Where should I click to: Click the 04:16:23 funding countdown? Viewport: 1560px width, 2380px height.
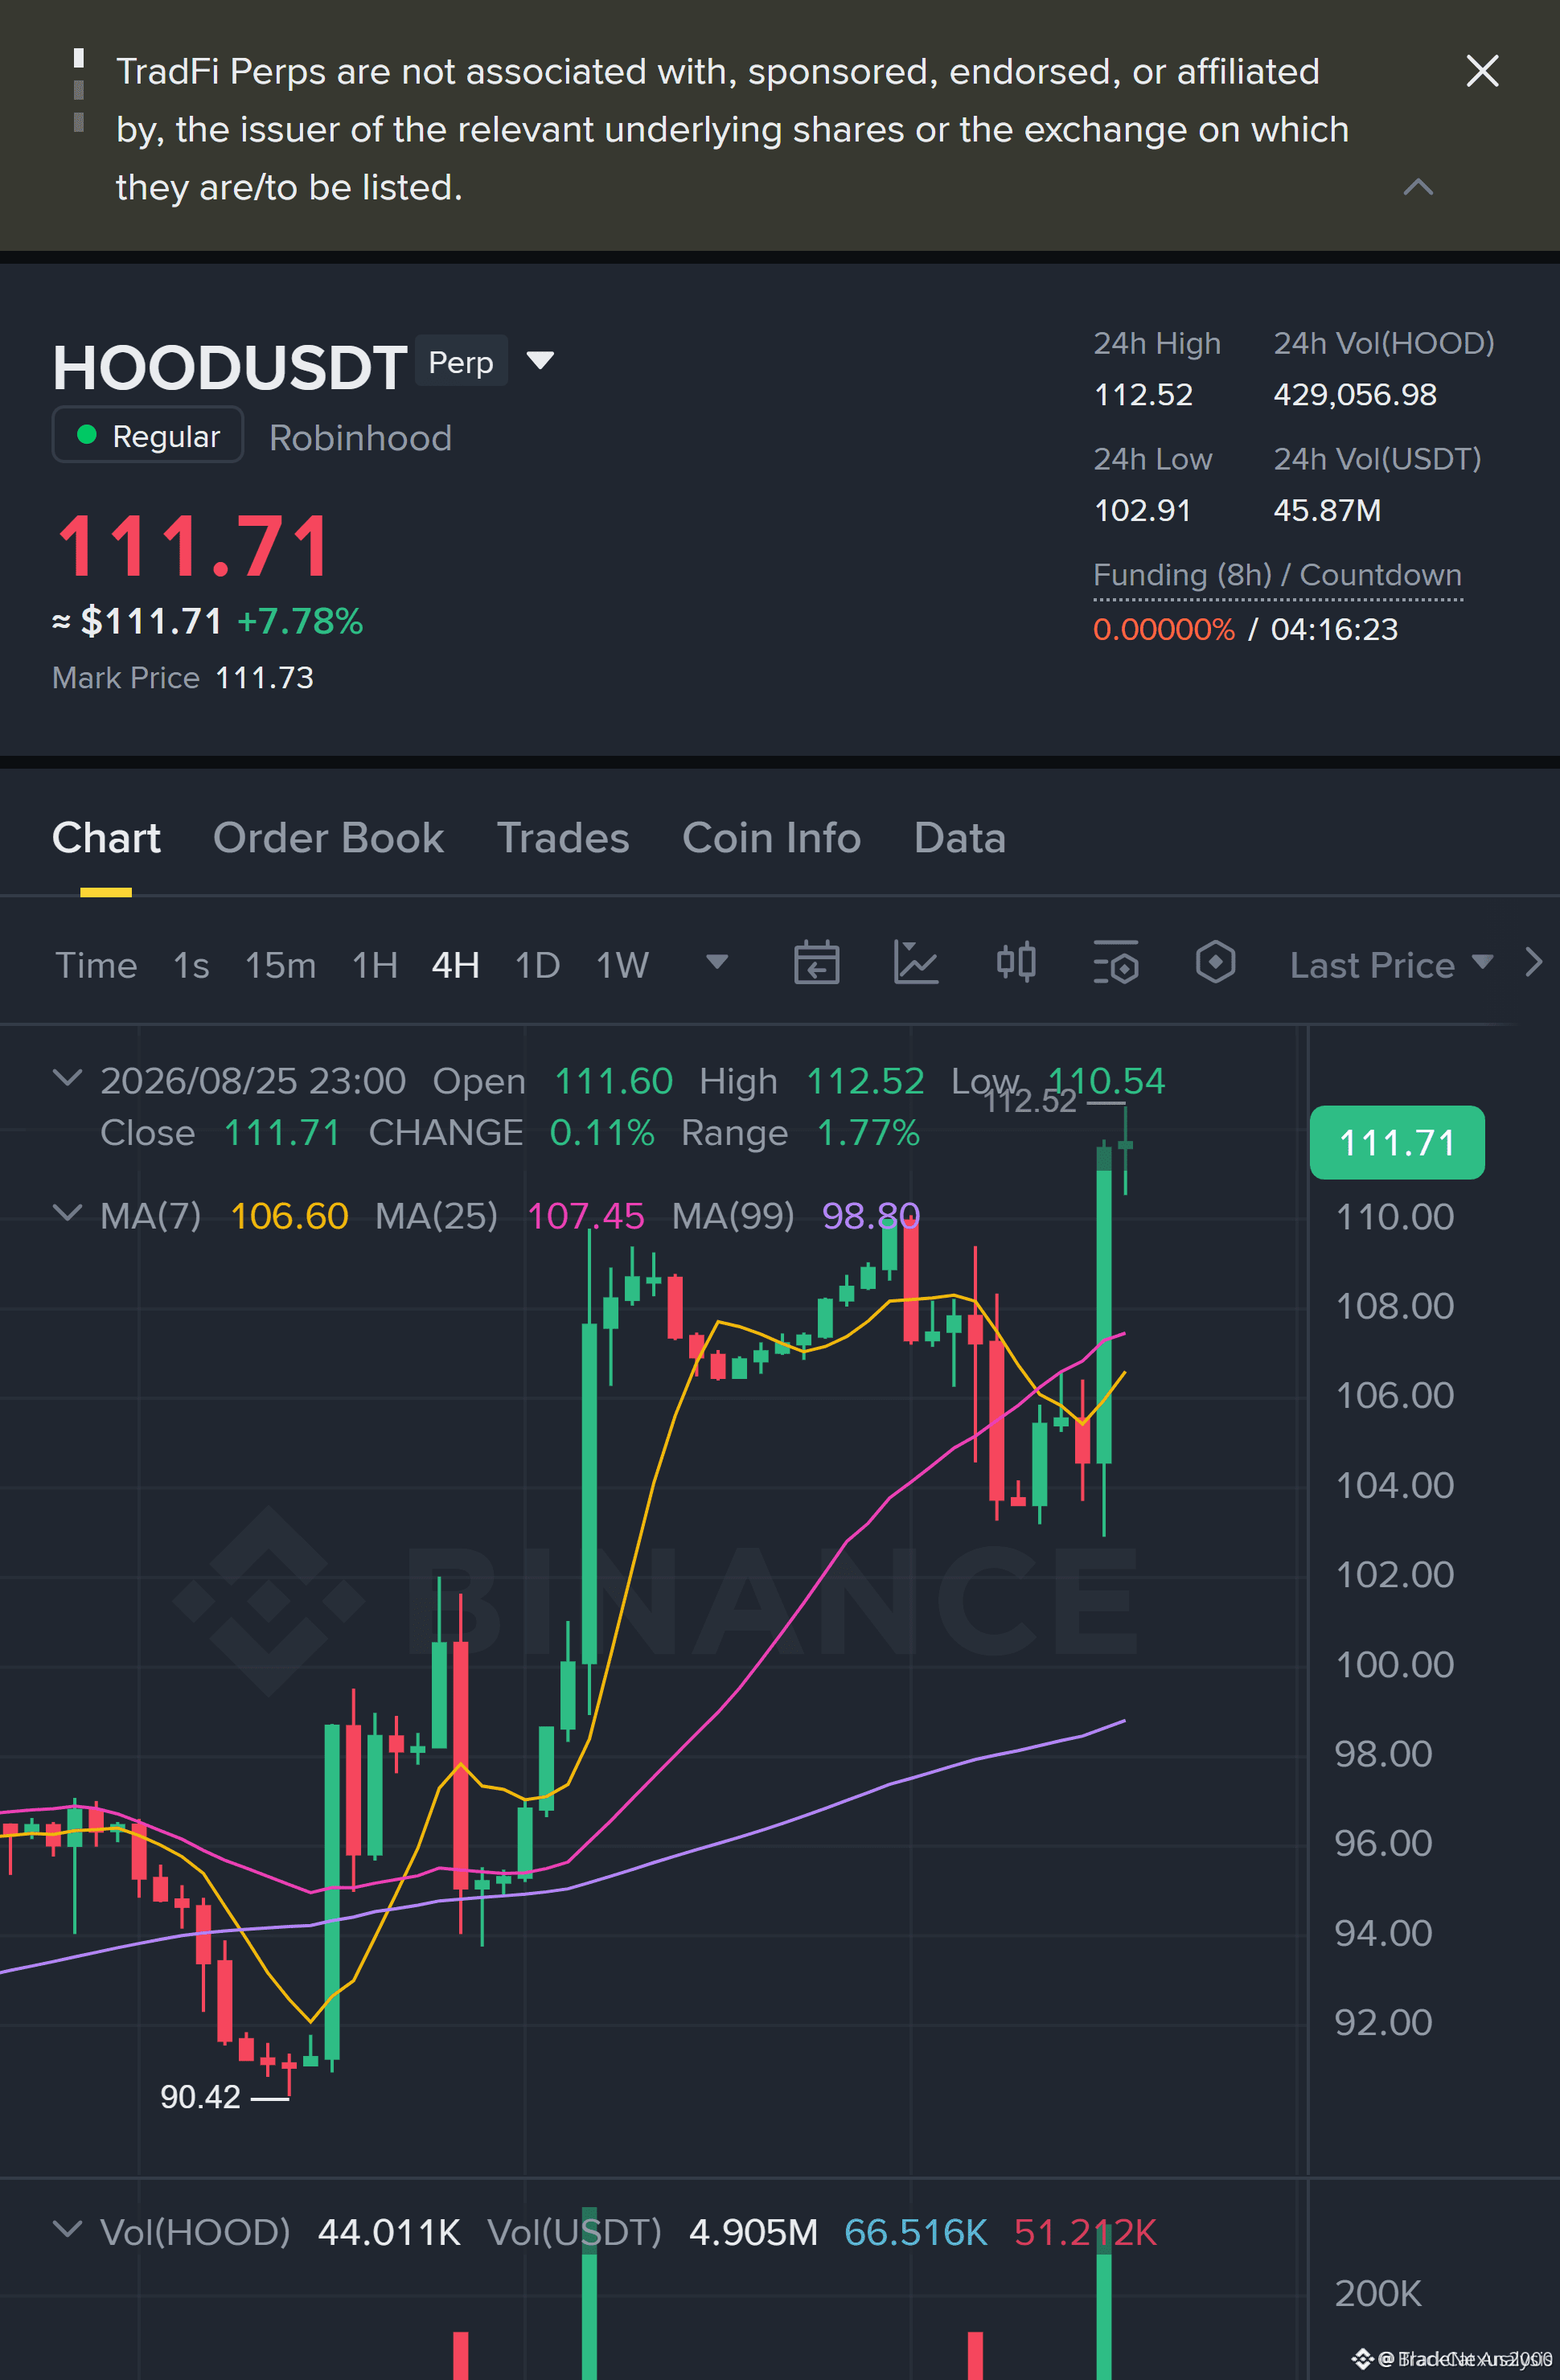coord(1334,629)
